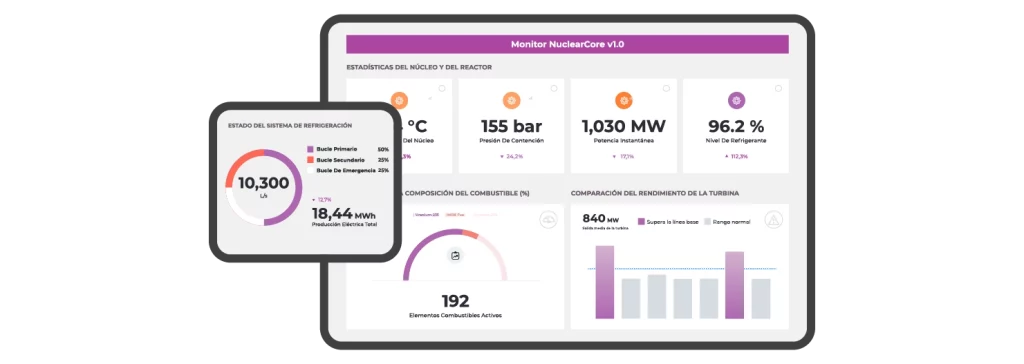The width and height of the screenshot is (1024, 364).
Task: Click the chart icon inside the fuel gauge
Action: (x=456, y=256)
